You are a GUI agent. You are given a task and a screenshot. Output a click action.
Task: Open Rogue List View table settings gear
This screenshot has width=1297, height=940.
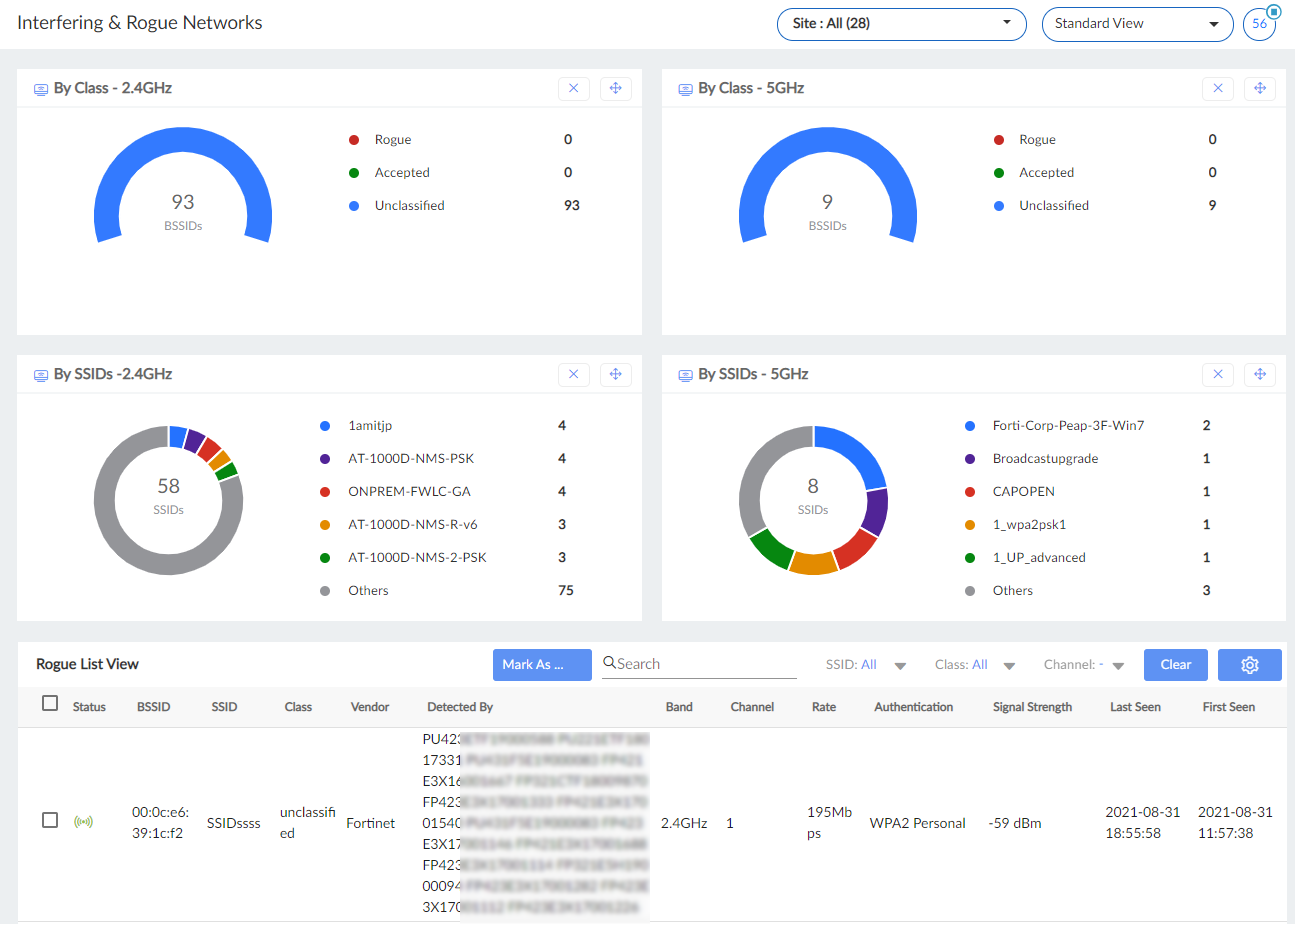click(1249, 664)
